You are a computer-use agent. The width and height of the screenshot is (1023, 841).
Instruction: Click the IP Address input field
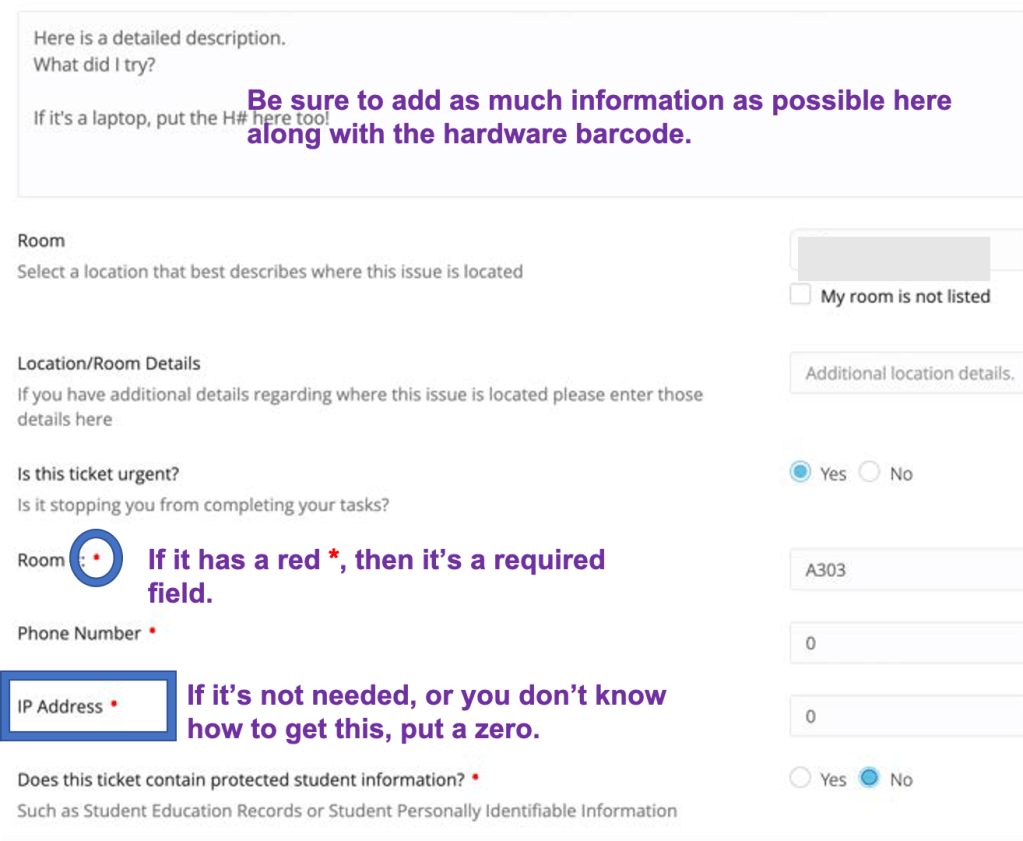[x=905, y=716]
